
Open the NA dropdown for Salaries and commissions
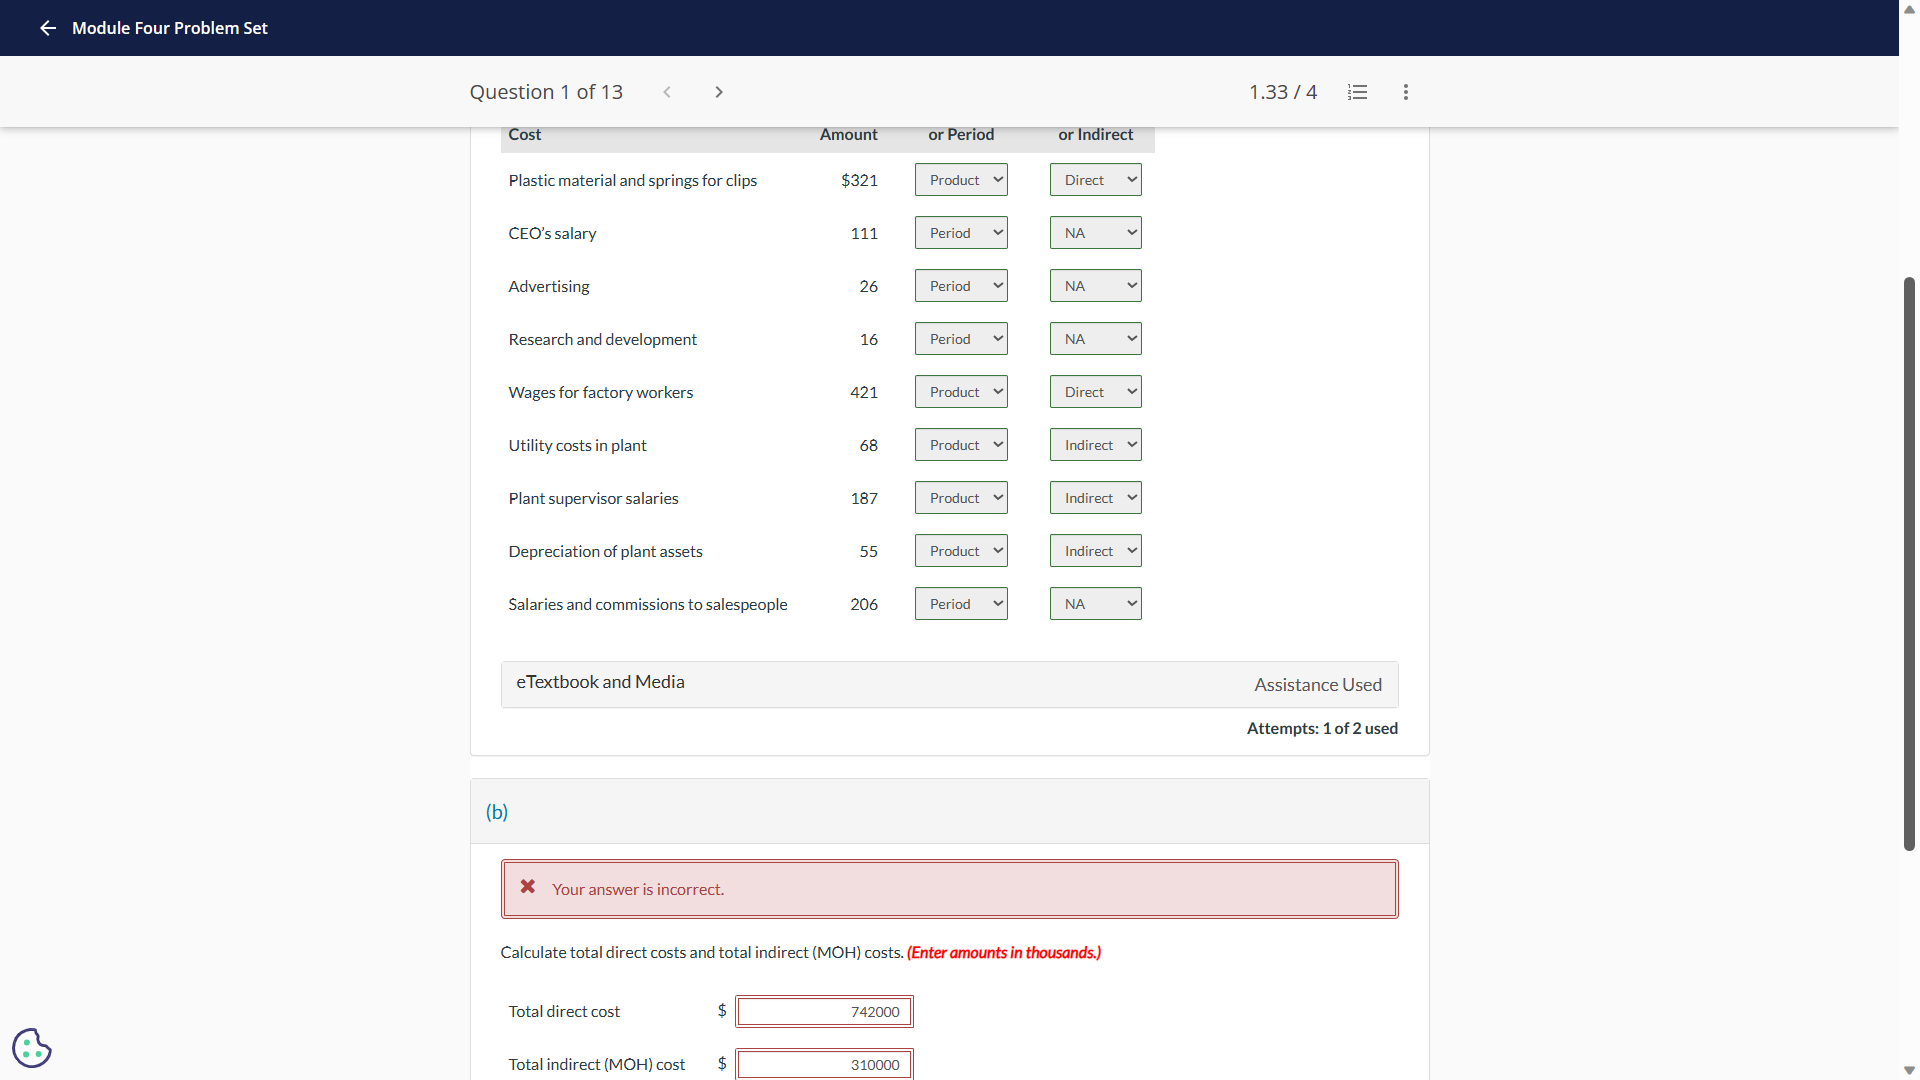[1095, 603]
